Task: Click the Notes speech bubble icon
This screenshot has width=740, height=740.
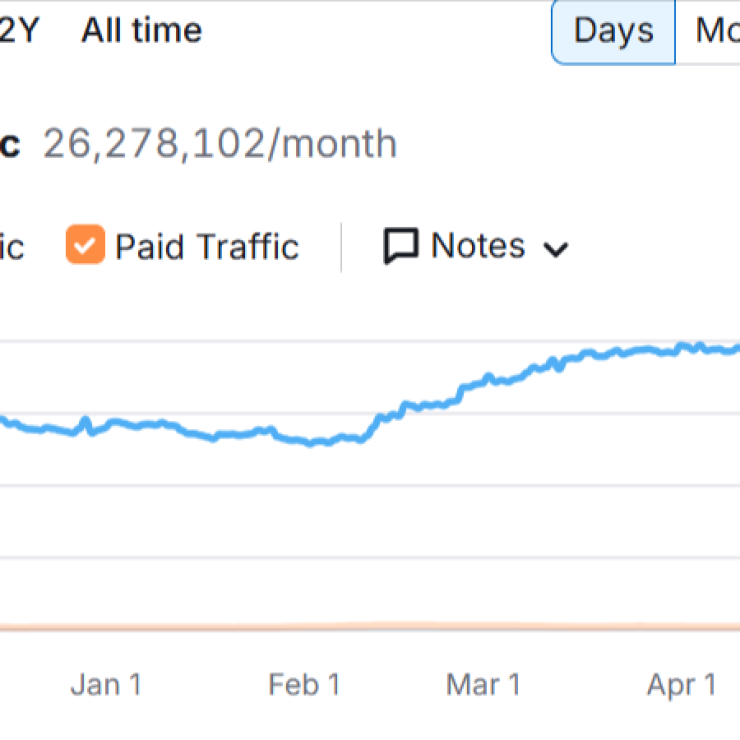Action: pyautogui.click(x=400, y=246)
